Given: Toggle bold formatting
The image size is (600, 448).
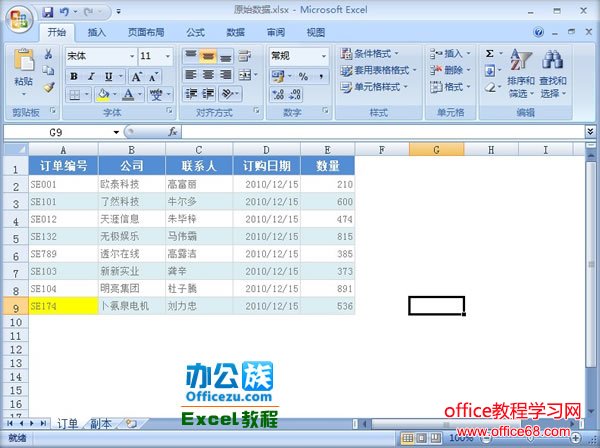Looking at the screenshot, I should (74, 77).
